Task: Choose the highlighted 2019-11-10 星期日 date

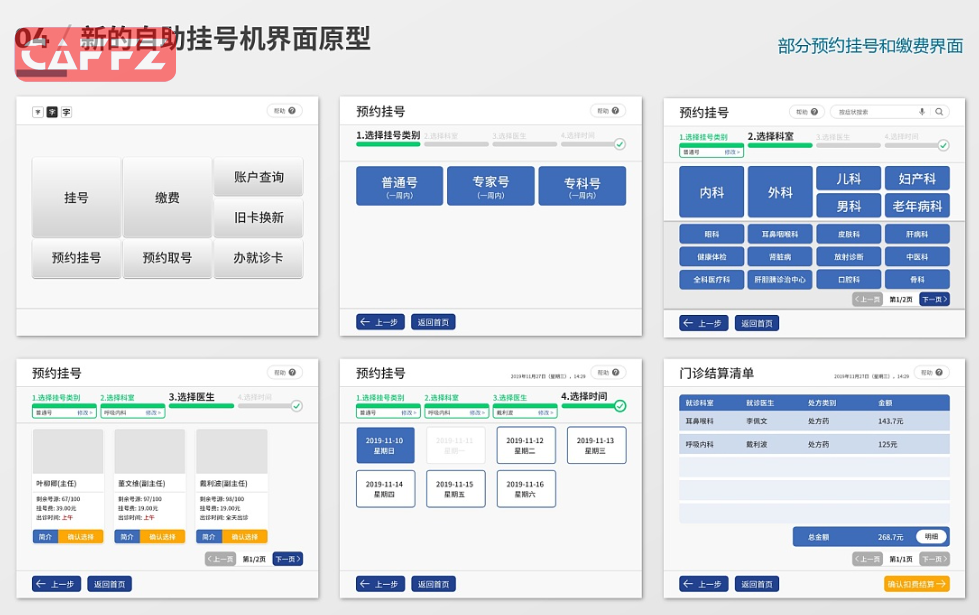Action: tap(385, 445)
